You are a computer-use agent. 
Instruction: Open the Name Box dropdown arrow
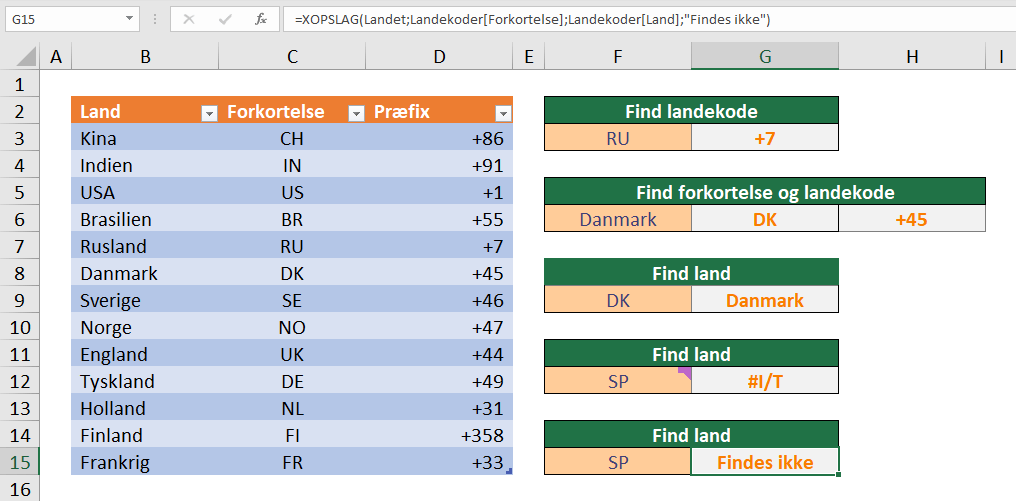(x=130, y=19)
